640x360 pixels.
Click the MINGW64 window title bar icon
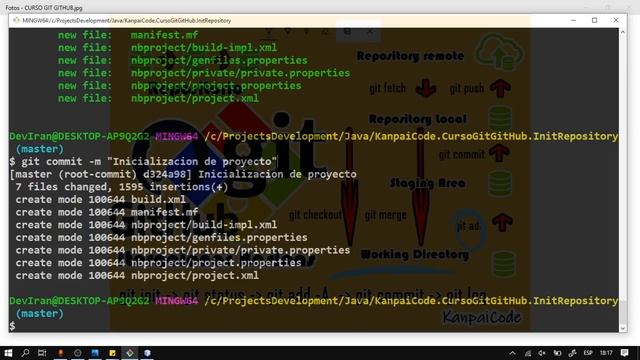click(x=16, y=20)
